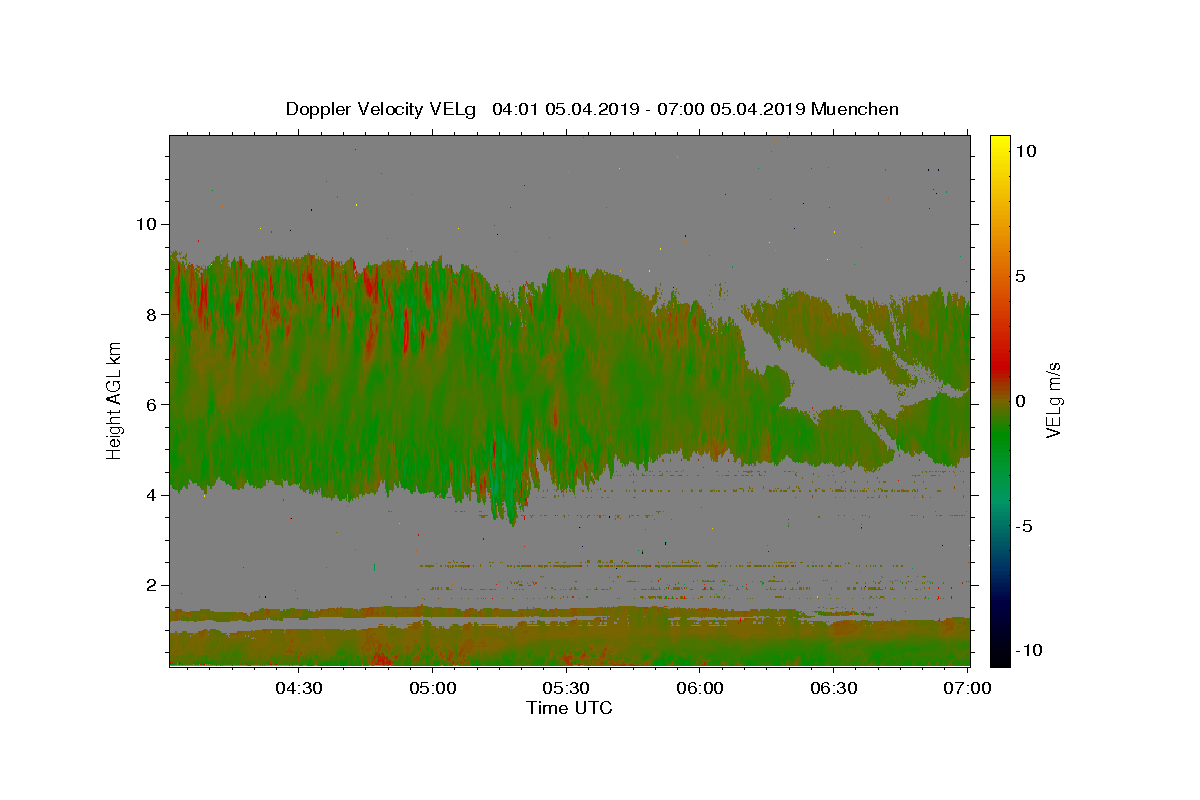Click the '07:00' time axis label
The image size is (1200, 800).
(x=968, y=688)
